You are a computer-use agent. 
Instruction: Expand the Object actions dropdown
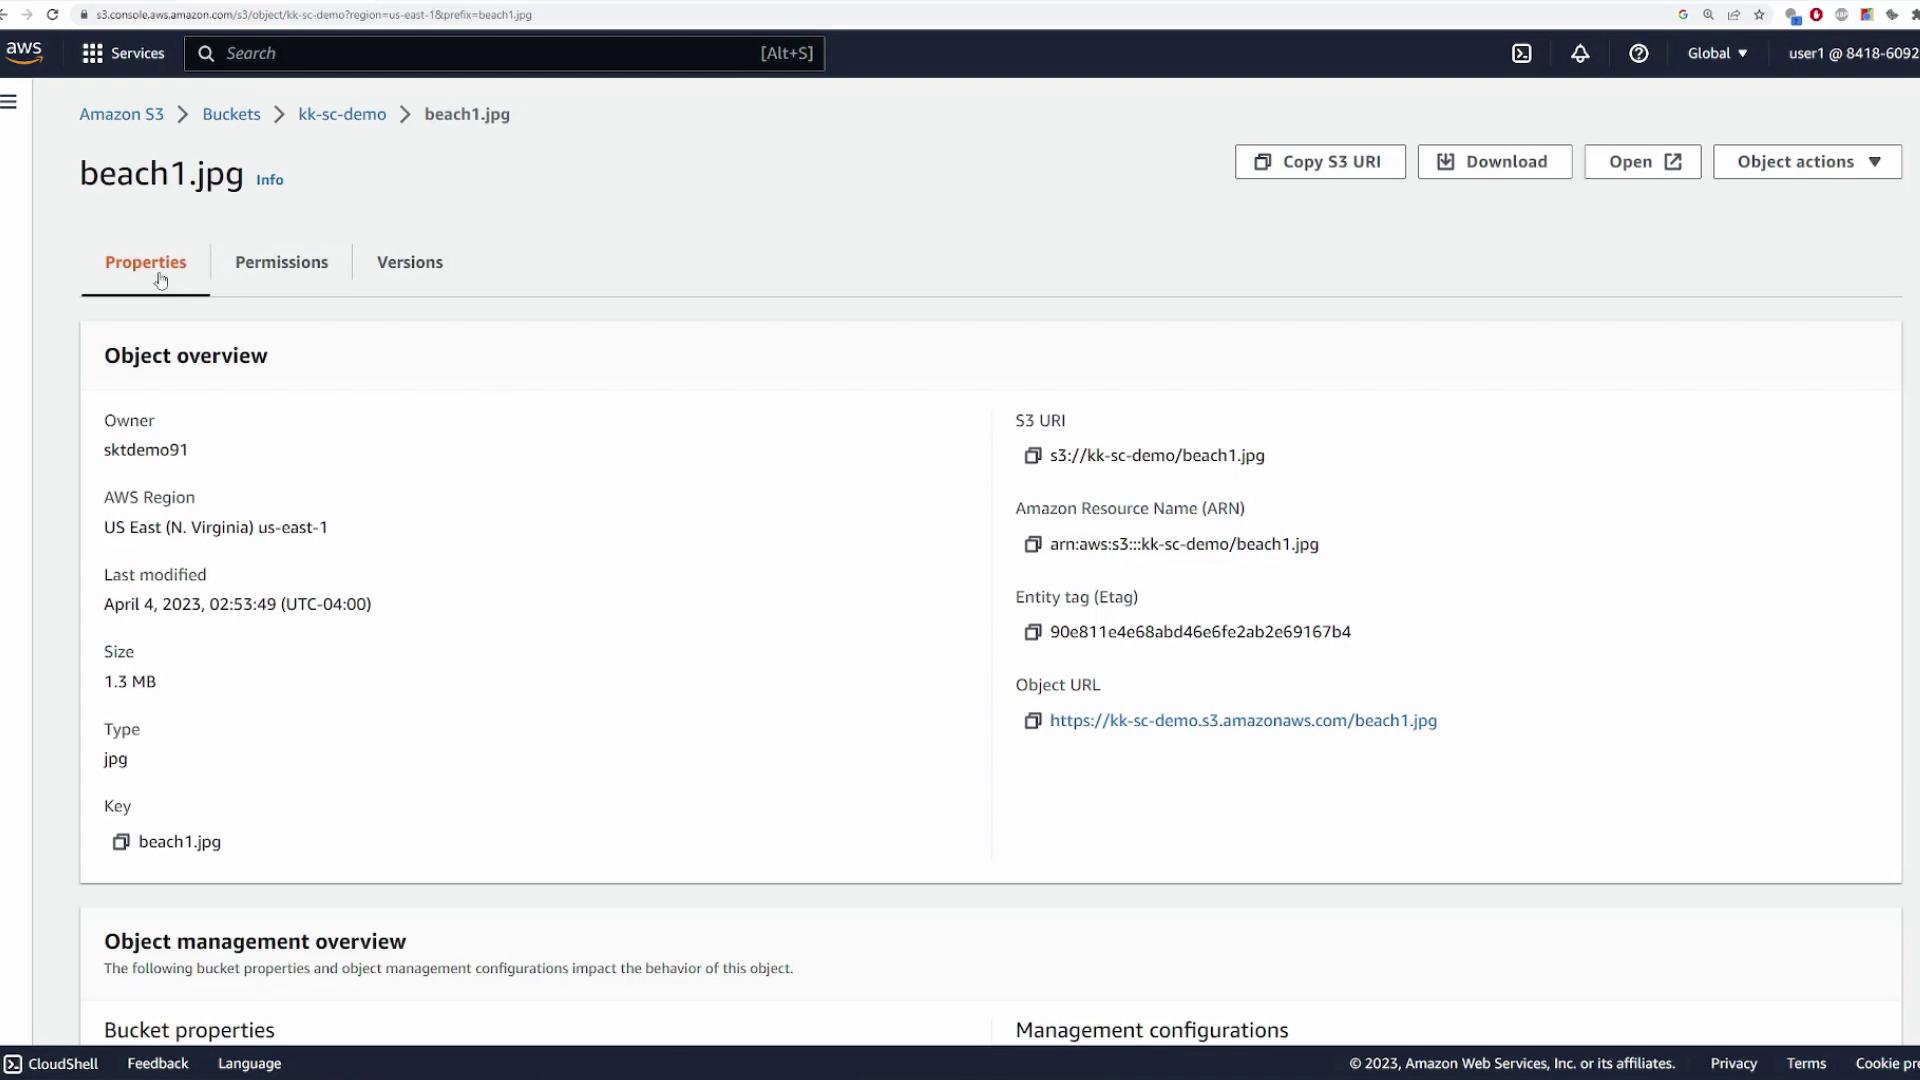1807,162
